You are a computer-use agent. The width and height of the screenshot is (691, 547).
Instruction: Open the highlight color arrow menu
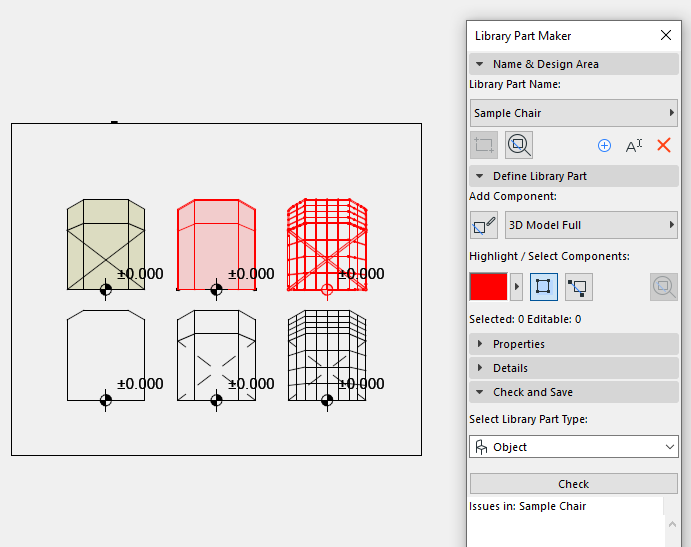(x=516, y=287)
